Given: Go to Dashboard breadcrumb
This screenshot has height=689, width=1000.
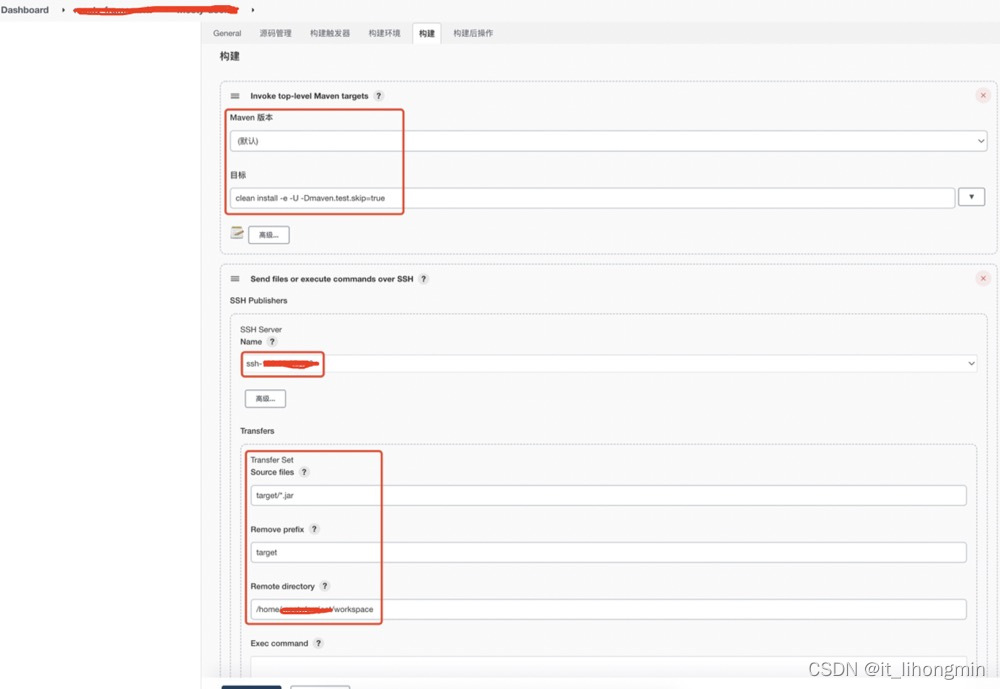Looking at the screenshot, I should click(x=25, y=10).
